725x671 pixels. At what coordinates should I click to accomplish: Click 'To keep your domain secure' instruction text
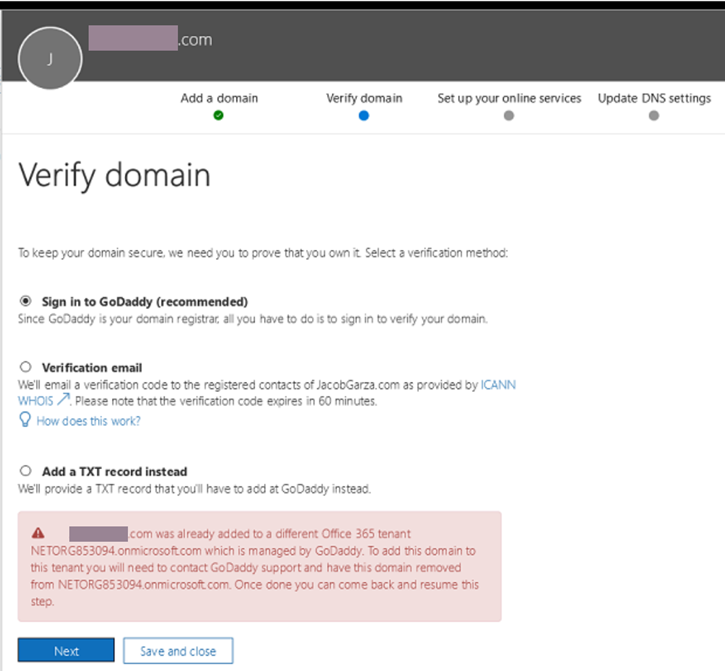pyautogui.click(x=263, y=253)
